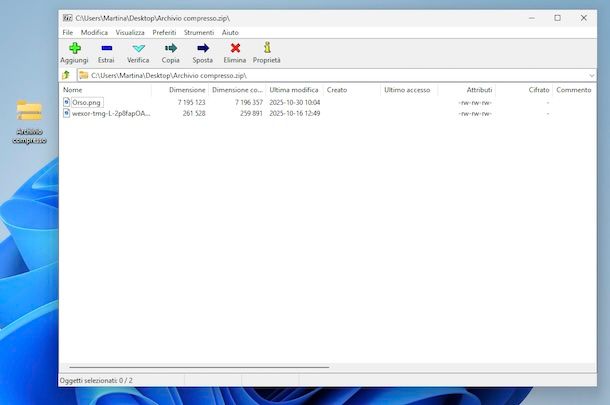Open the Strumenti menu
This screenshot has width=610, height=405.
click(199, 32)
